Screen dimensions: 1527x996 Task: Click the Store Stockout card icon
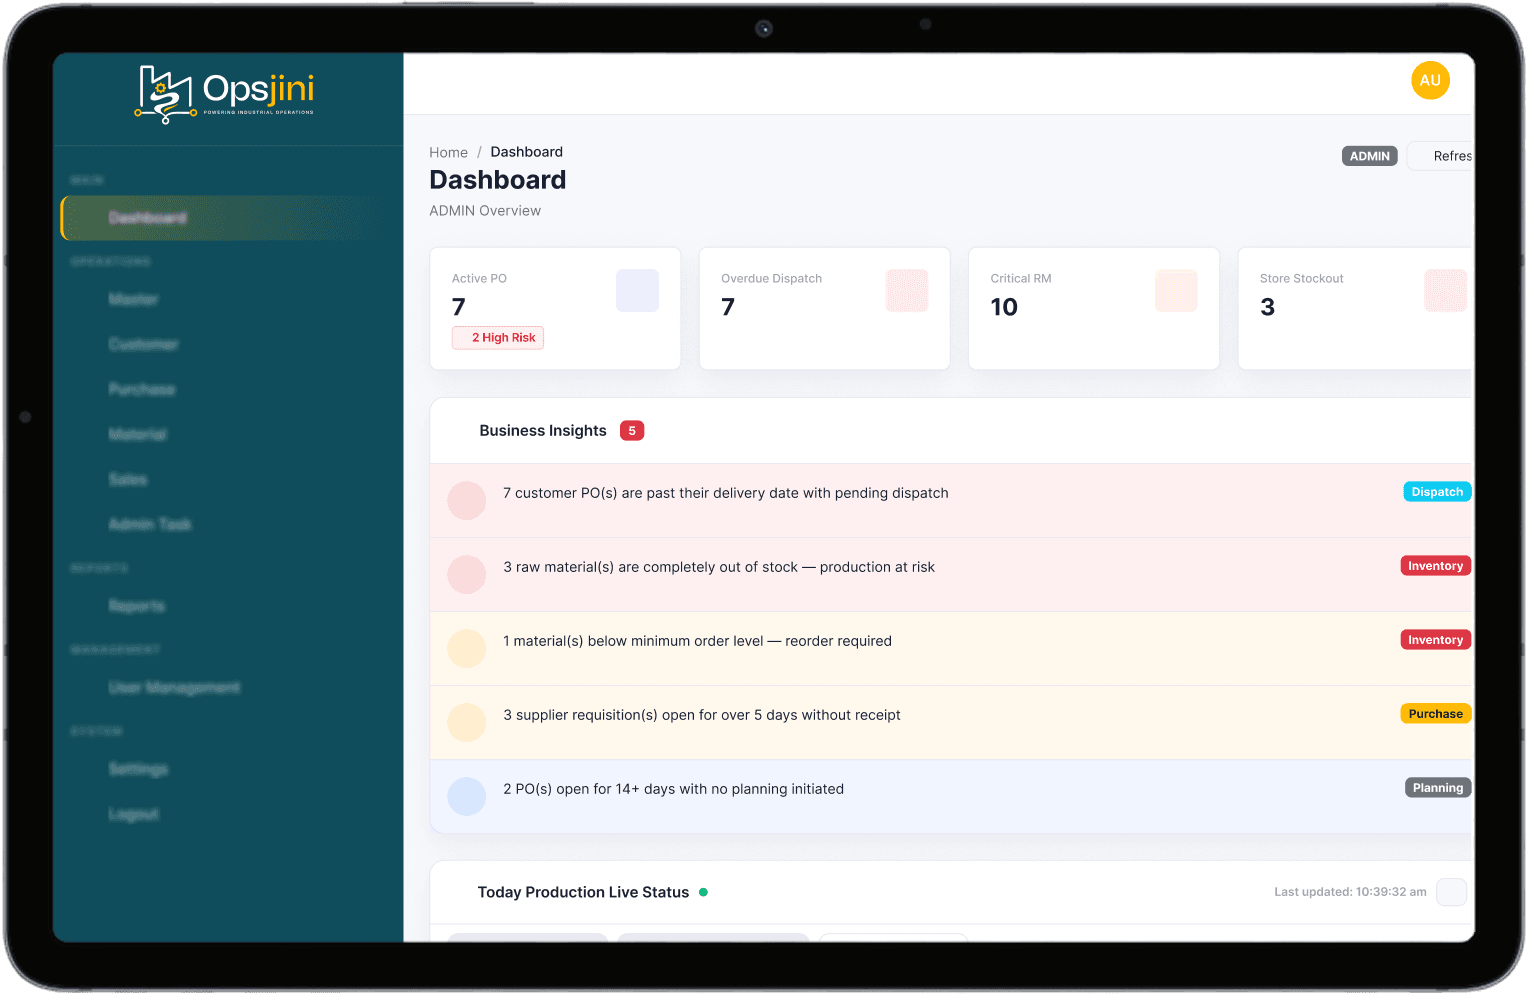[x=1446, y=290]
